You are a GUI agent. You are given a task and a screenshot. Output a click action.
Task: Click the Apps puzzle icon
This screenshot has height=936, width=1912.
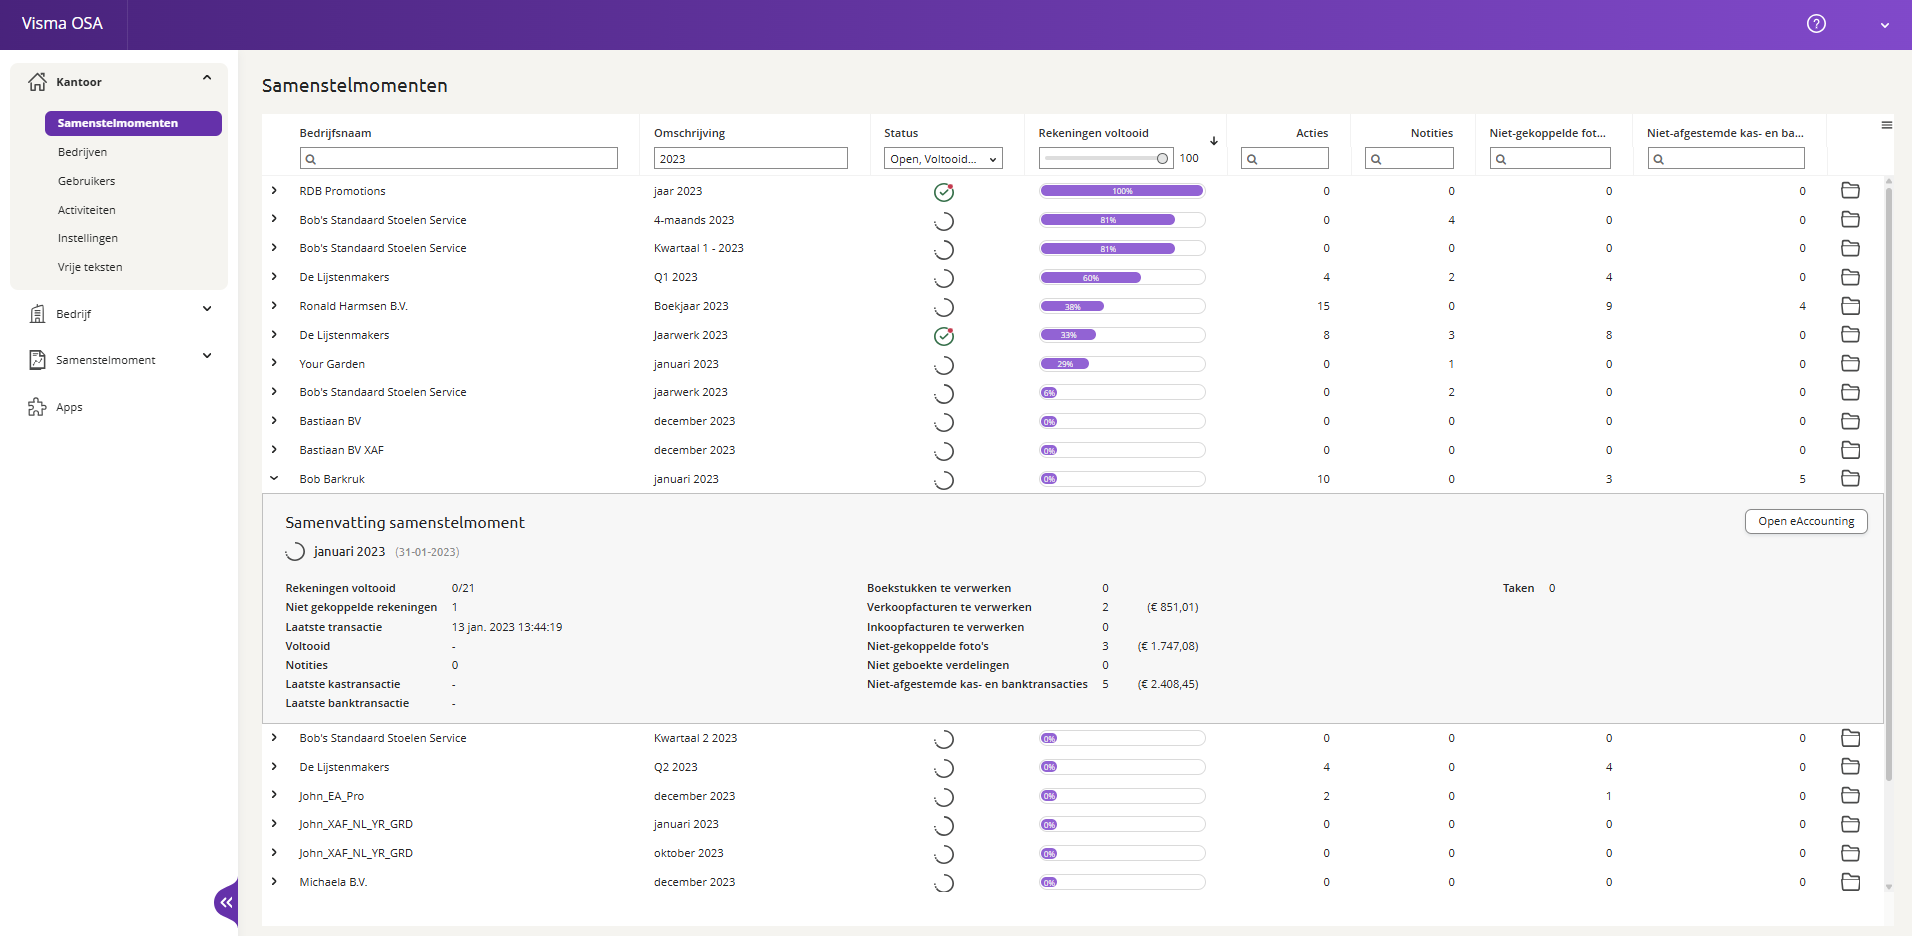pos(37,407)
